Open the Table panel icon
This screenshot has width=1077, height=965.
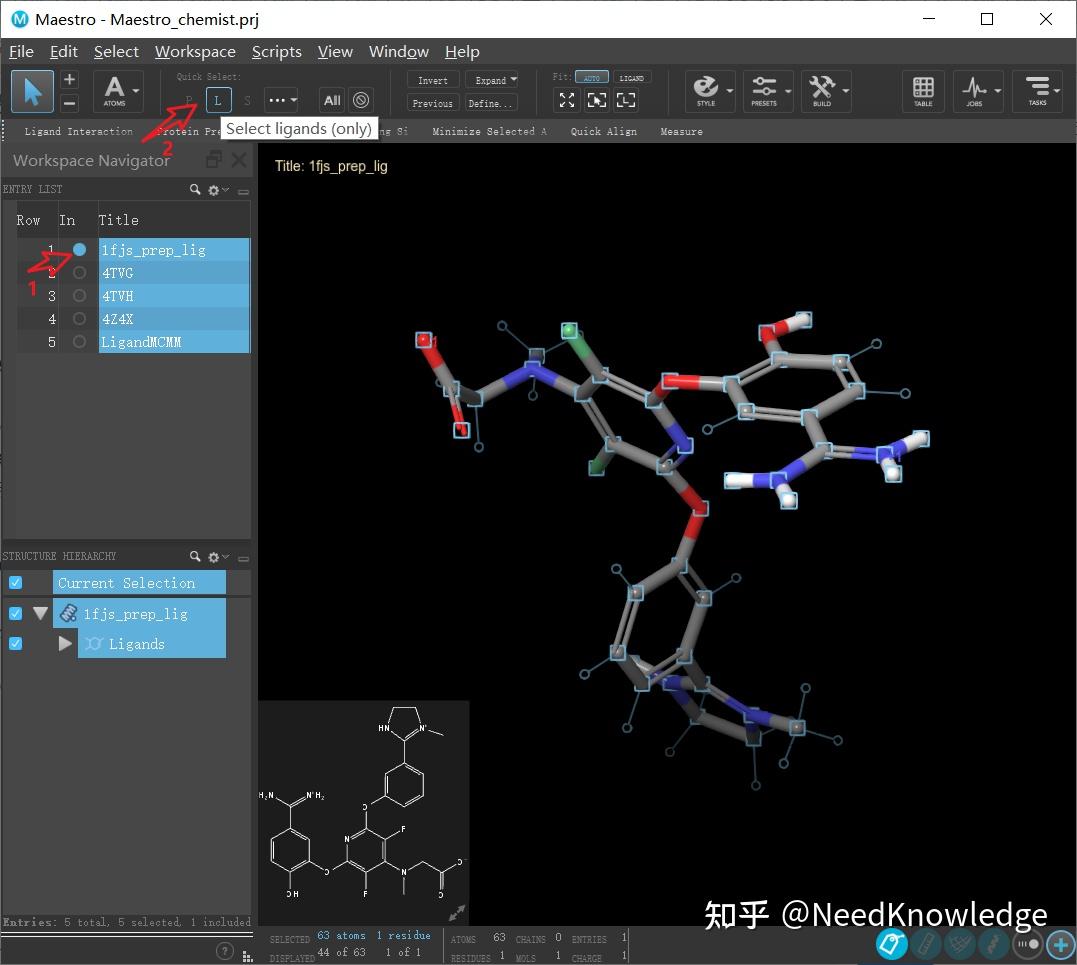tap(922, 90)
